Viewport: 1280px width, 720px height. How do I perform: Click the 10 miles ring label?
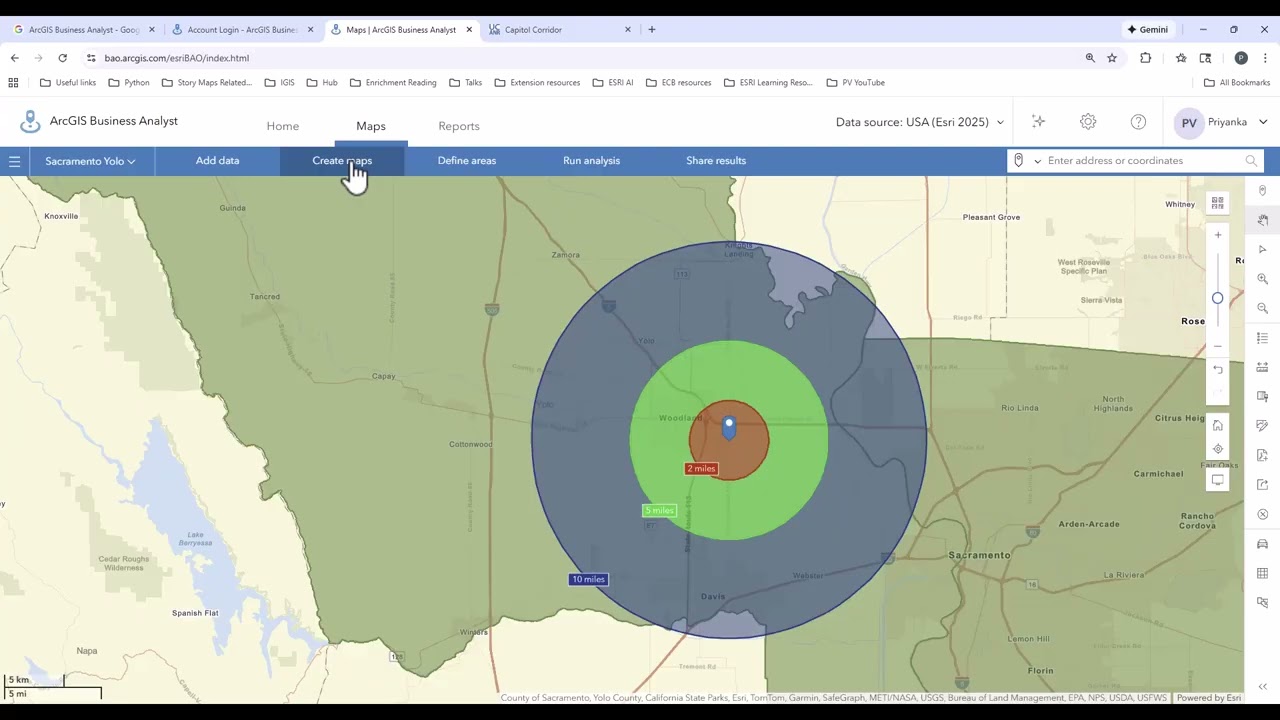point(588,579)
